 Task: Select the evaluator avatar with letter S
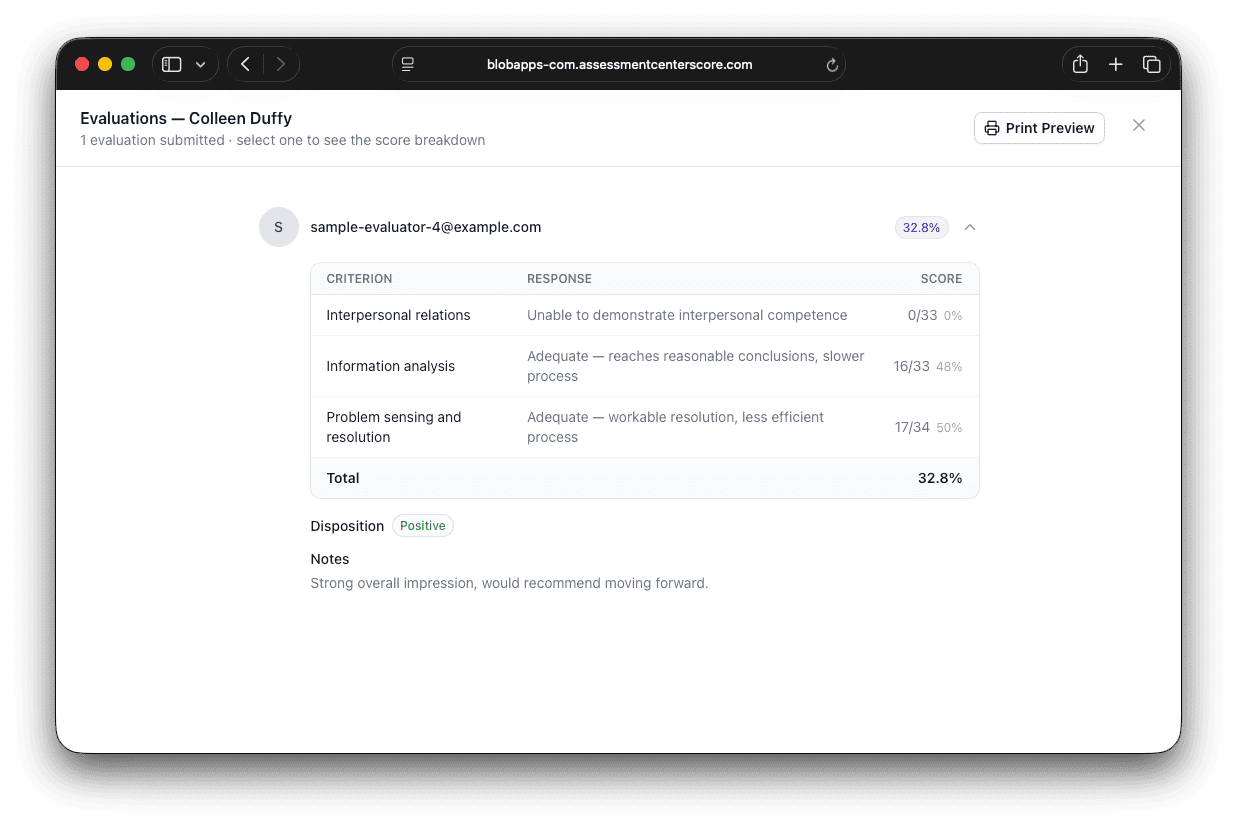279,227
